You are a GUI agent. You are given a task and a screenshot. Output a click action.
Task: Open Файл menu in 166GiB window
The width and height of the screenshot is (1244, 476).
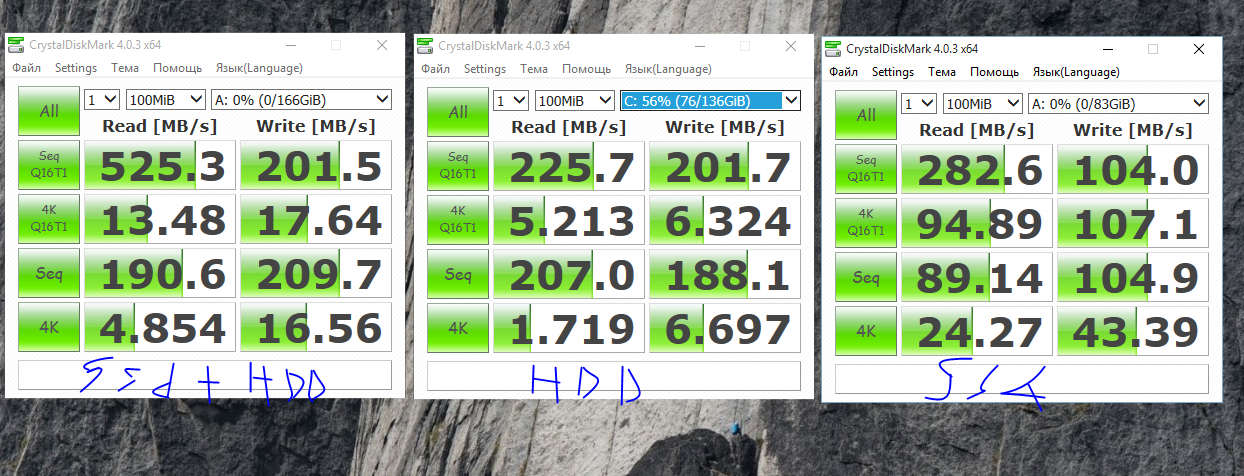tap(27, 68)
